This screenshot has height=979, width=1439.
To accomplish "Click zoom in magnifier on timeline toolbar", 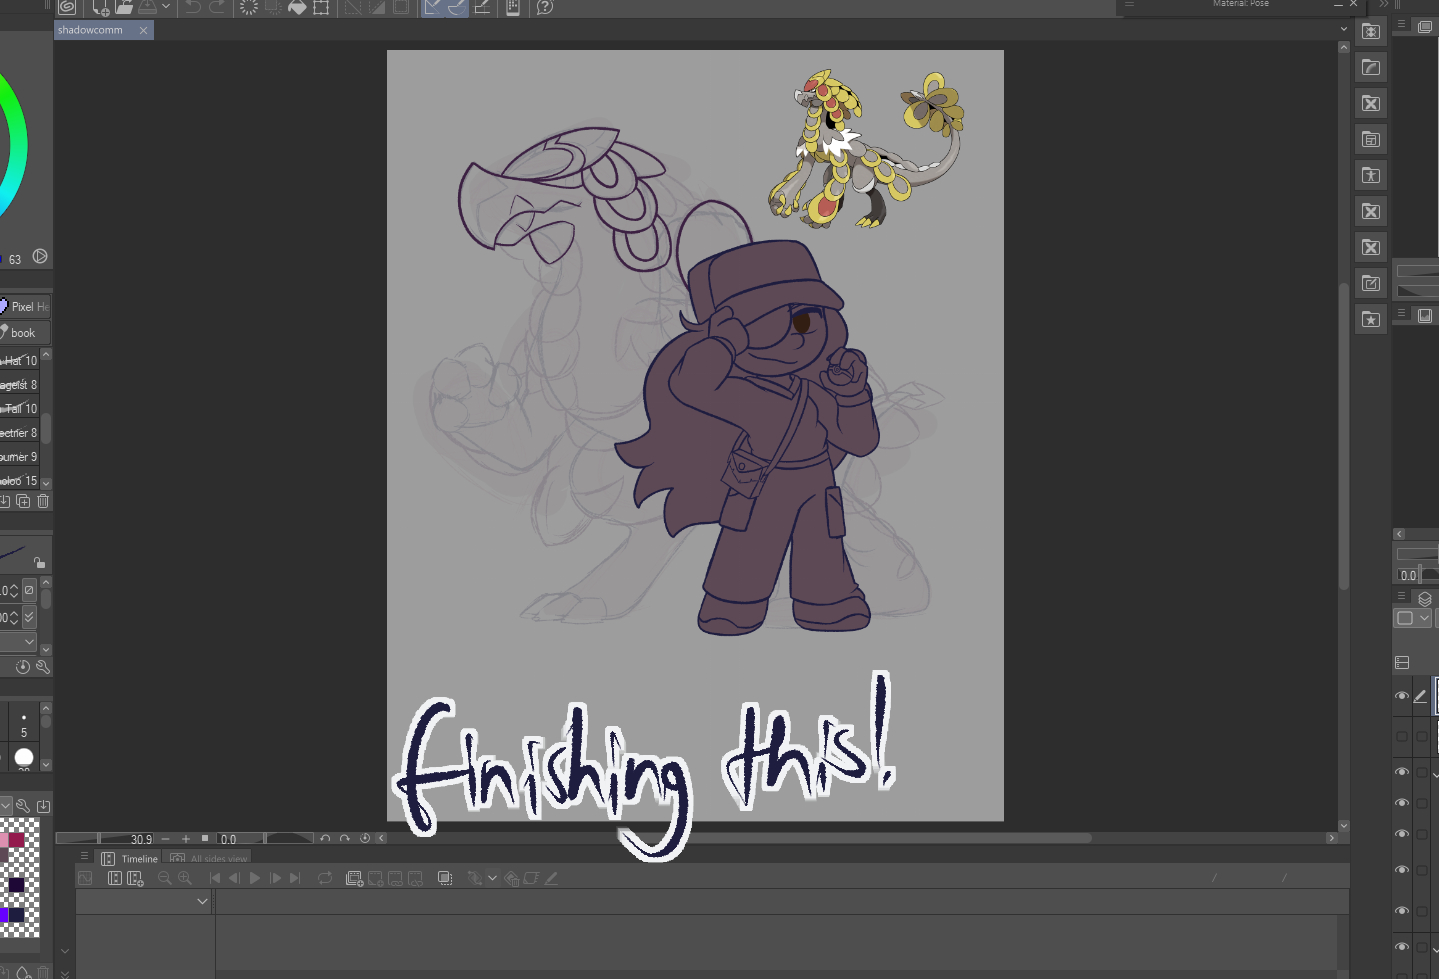I will pos(185,878).
